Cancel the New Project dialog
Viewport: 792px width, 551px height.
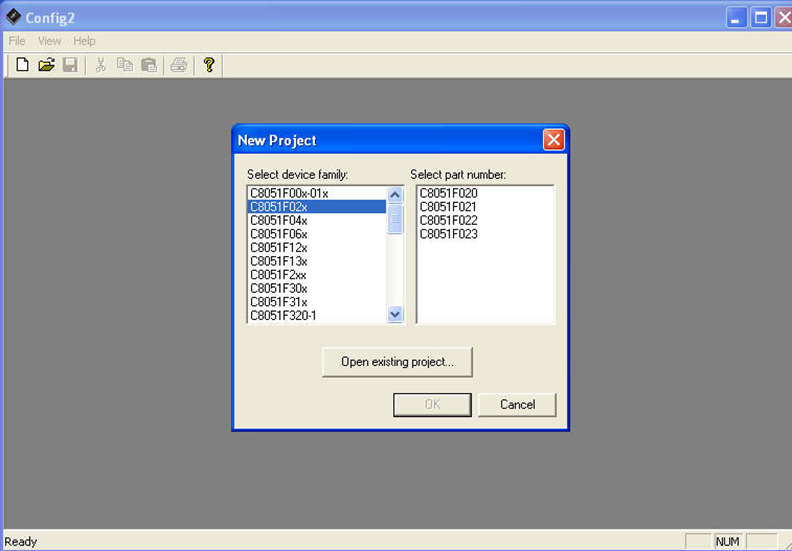click(517, 405)
